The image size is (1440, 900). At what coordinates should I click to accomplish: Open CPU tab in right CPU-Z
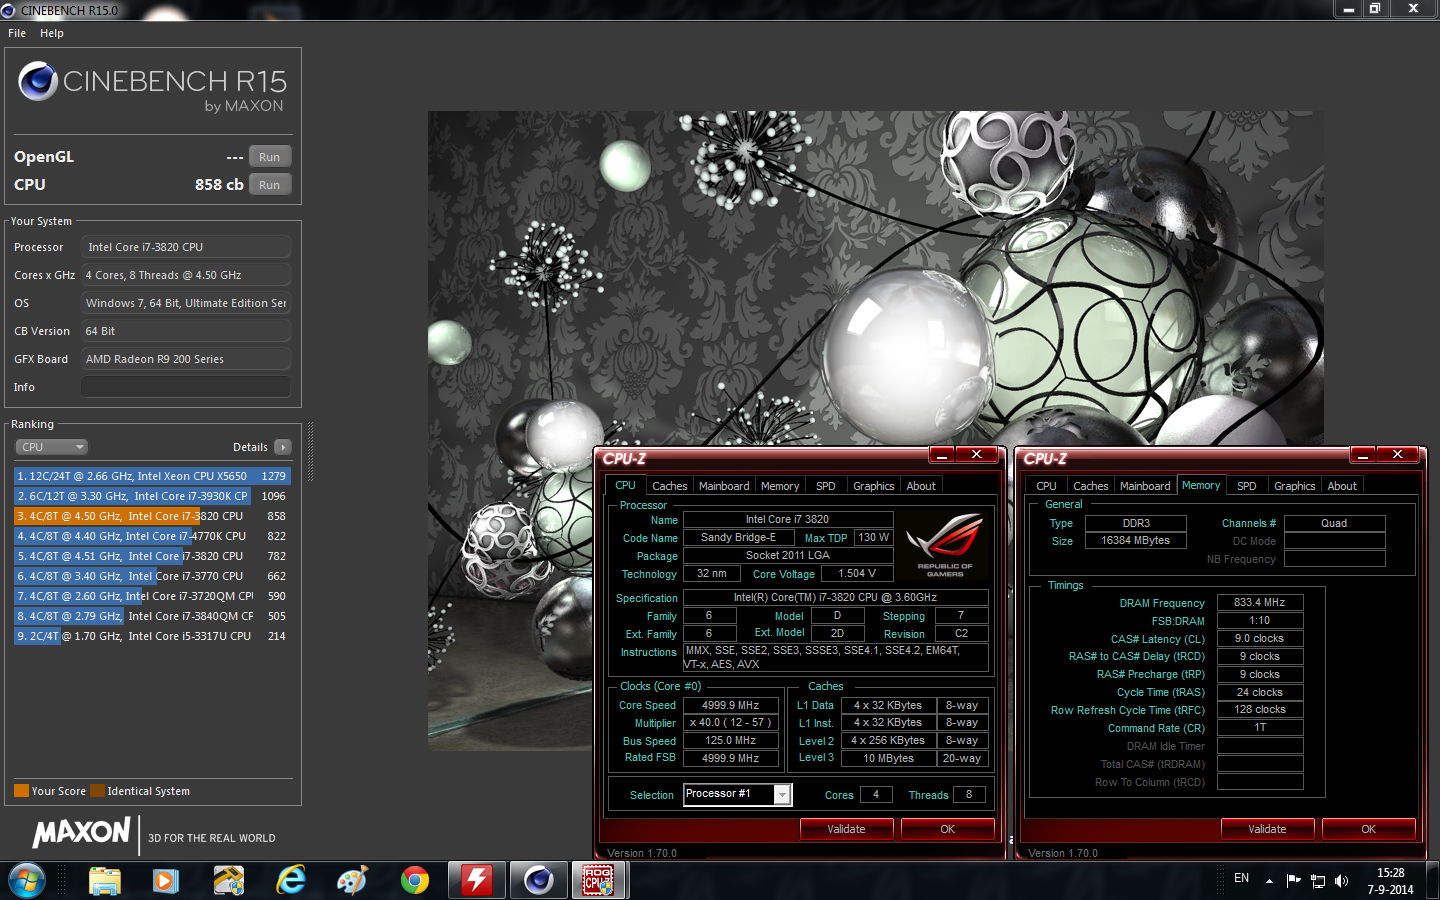[x=1046, y=486]
